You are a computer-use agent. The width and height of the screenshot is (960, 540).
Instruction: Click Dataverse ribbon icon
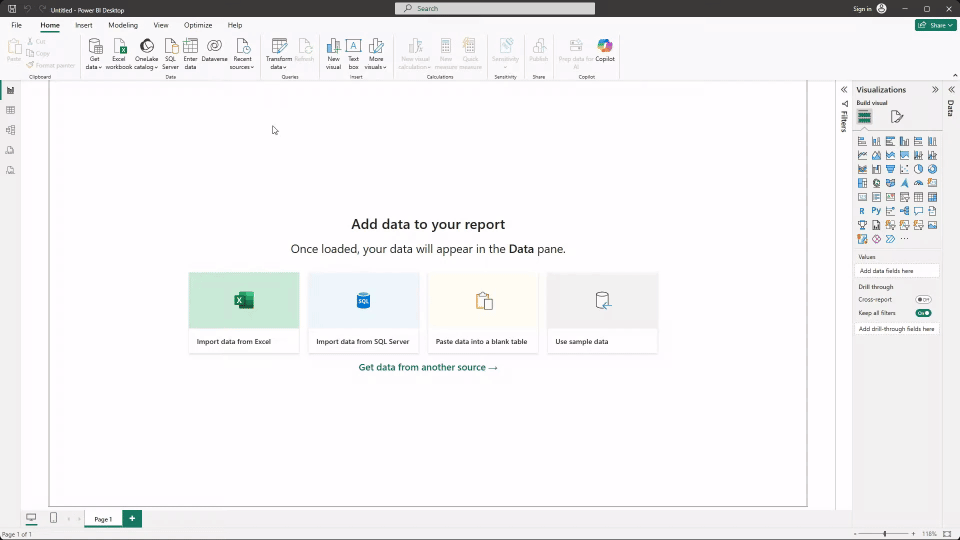coord(214,52)
